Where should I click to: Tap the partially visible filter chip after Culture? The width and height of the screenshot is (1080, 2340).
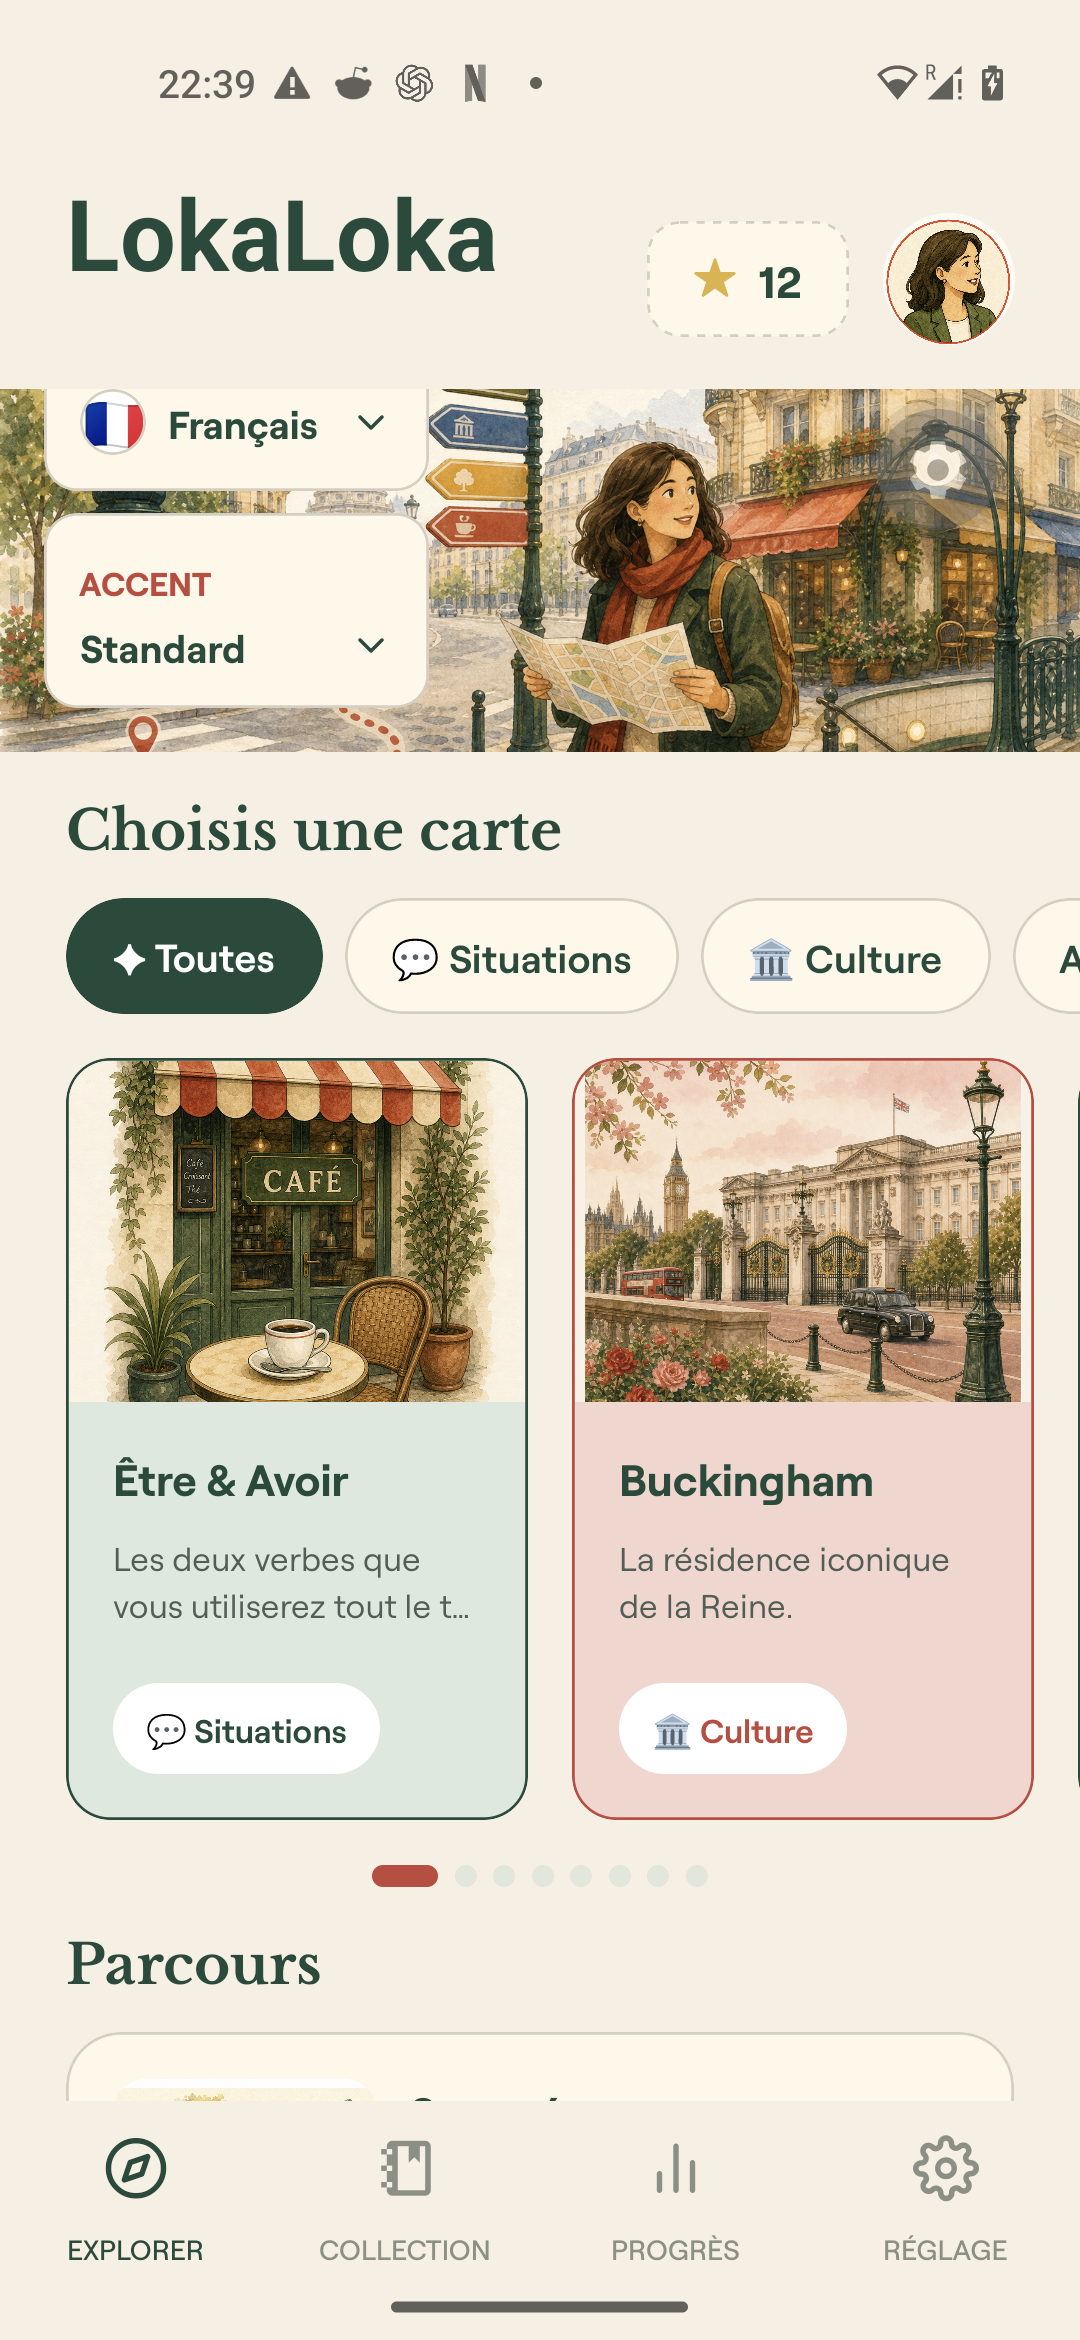point(1048,956)
